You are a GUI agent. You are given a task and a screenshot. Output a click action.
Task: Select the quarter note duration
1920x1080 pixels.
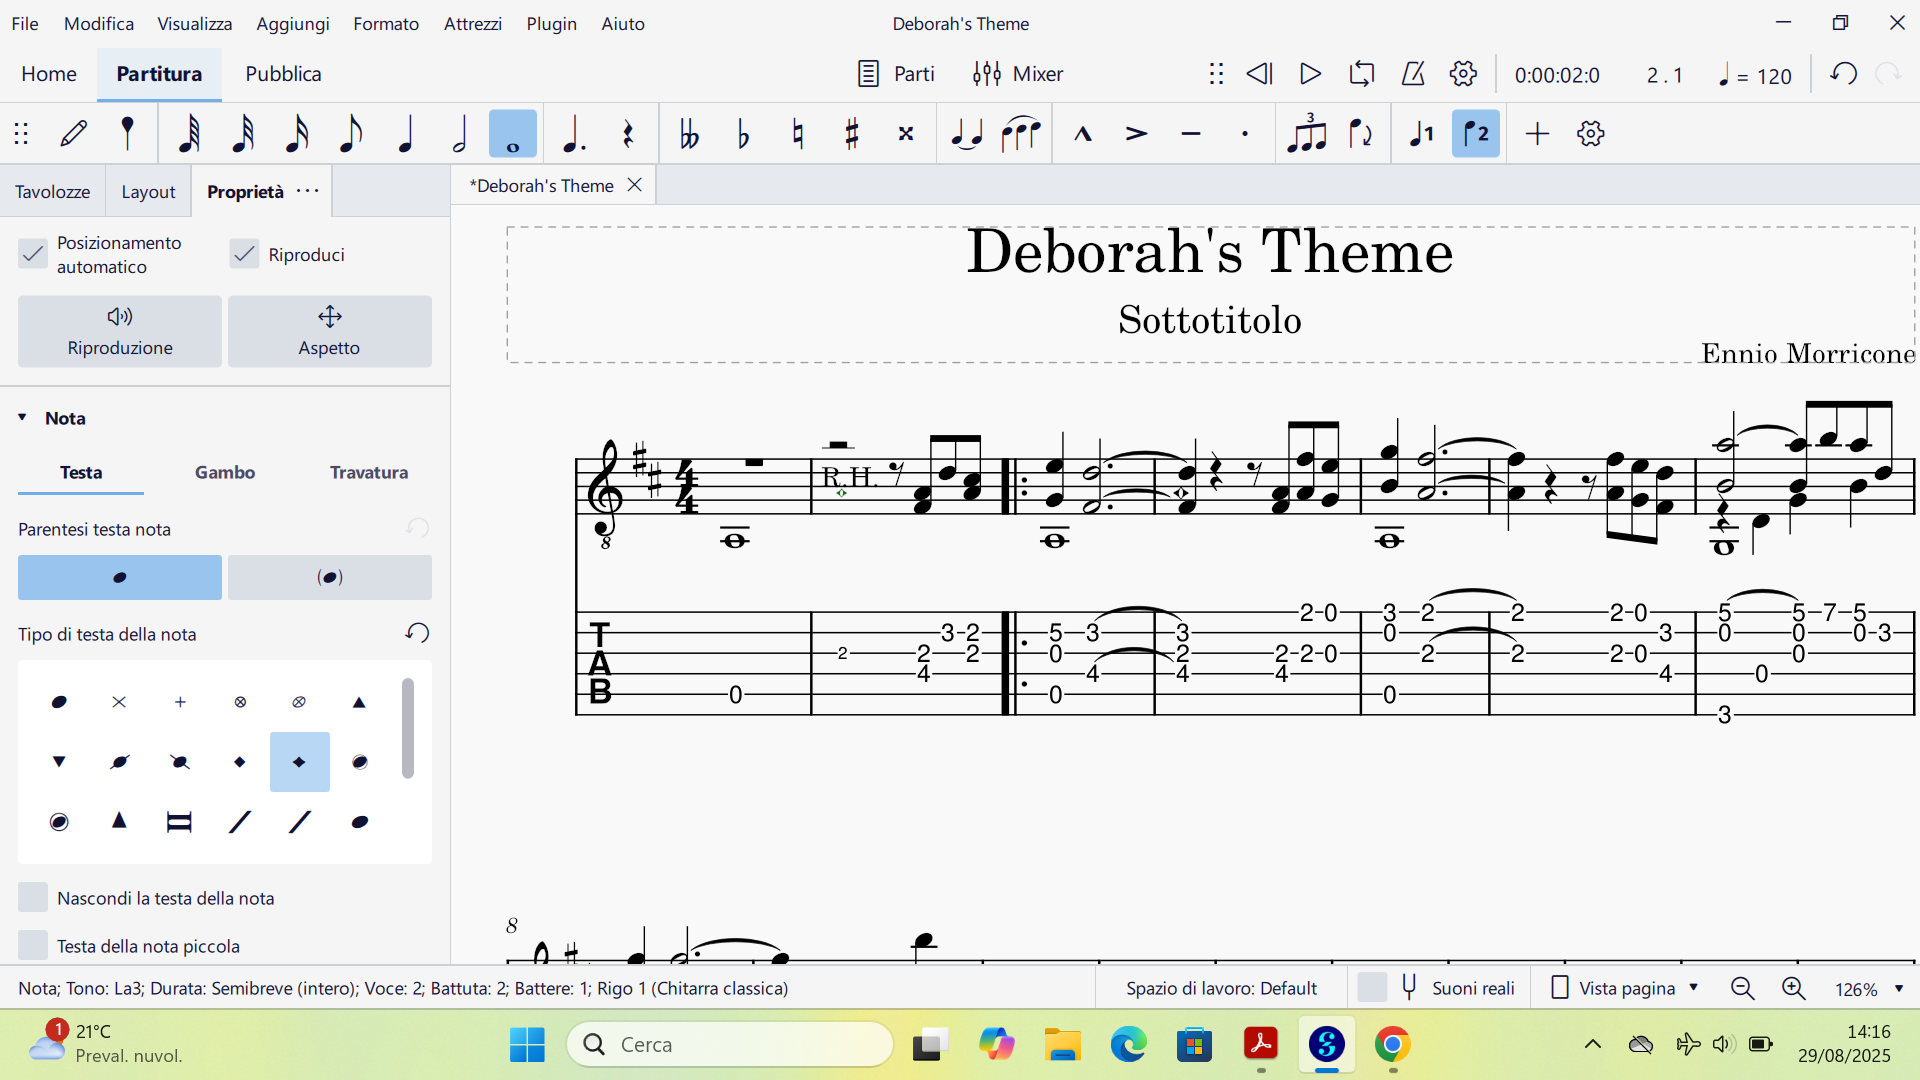pos(405,133)
